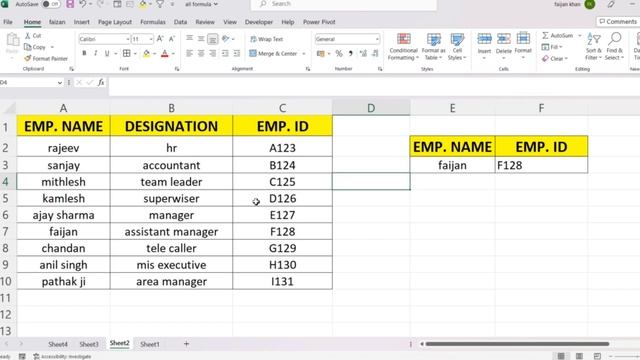Click Format Painter brush

click(28, 58)
